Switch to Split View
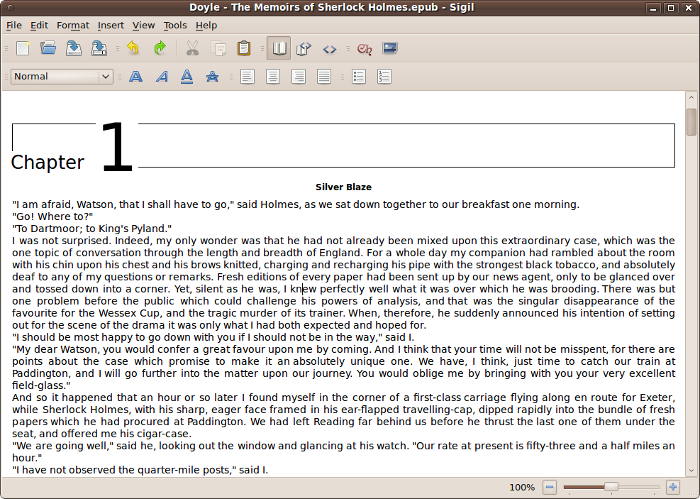 coord(304,48)
